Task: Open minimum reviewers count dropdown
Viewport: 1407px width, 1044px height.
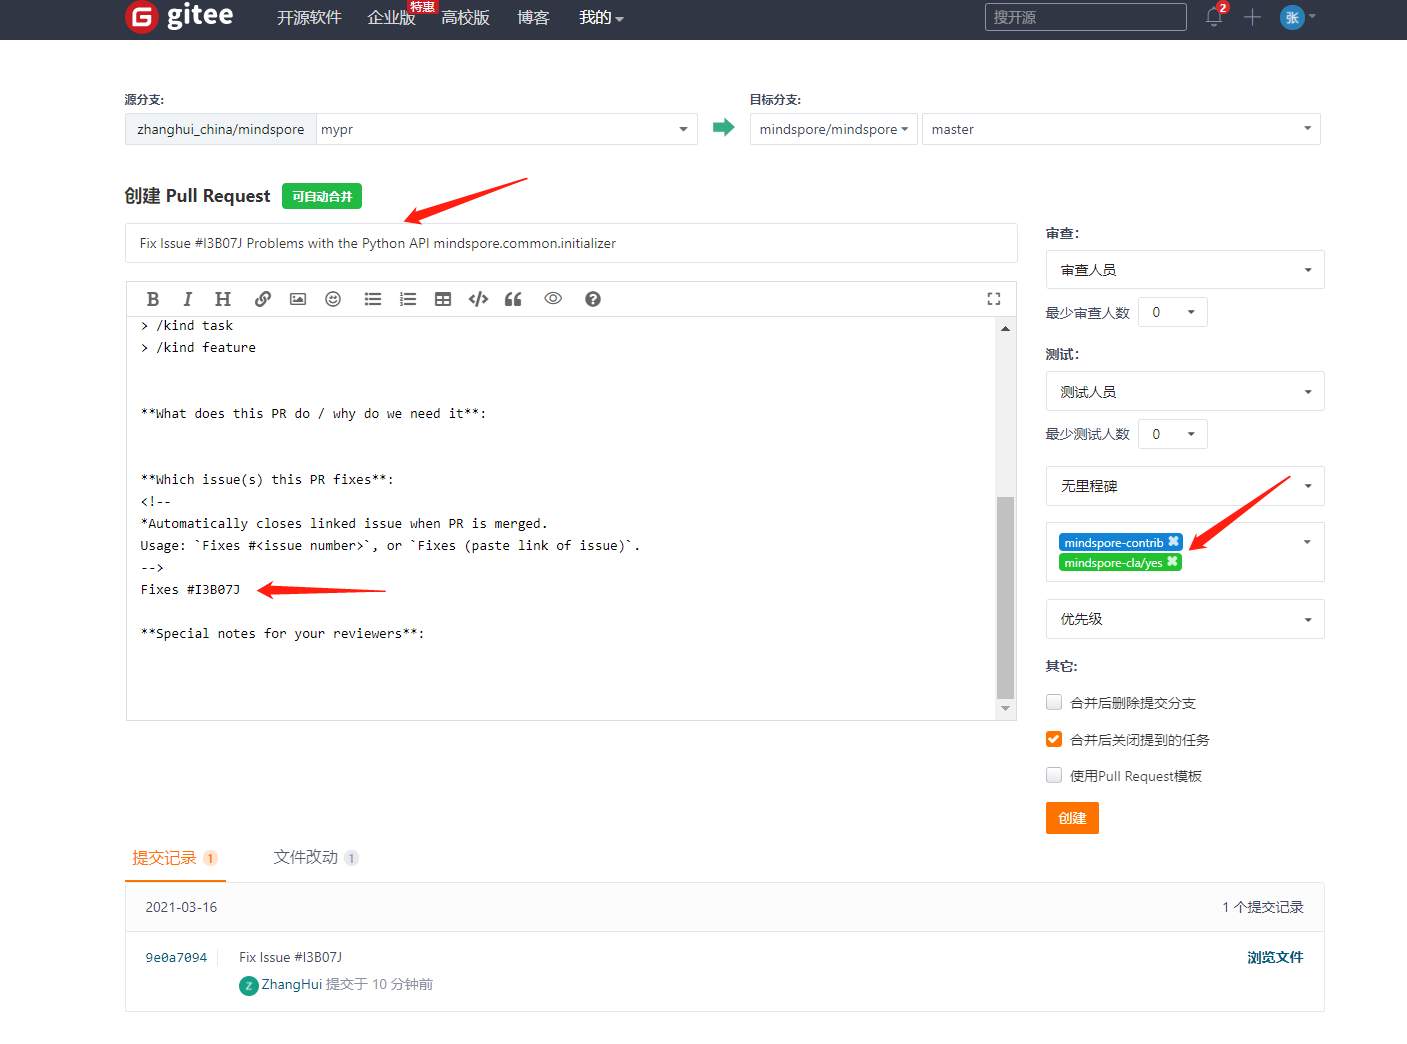Action: pos(1173,312)
